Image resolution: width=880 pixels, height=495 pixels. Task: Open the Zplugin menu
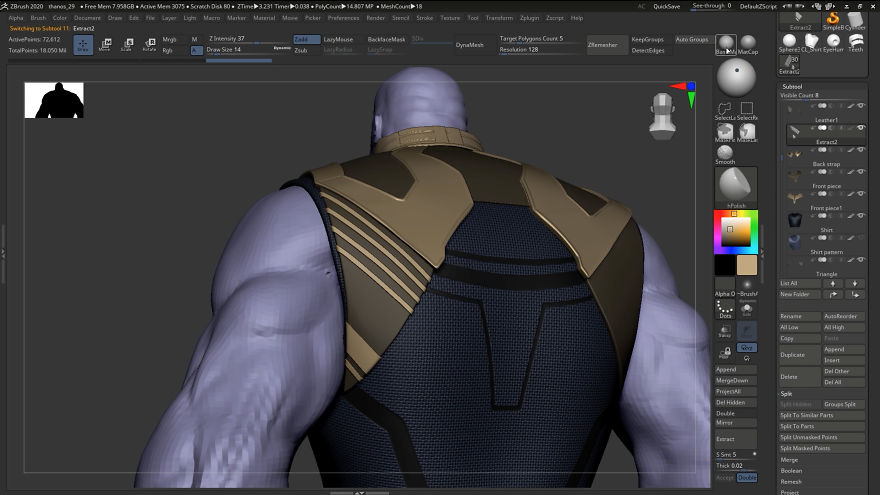[x=529, y=18]
